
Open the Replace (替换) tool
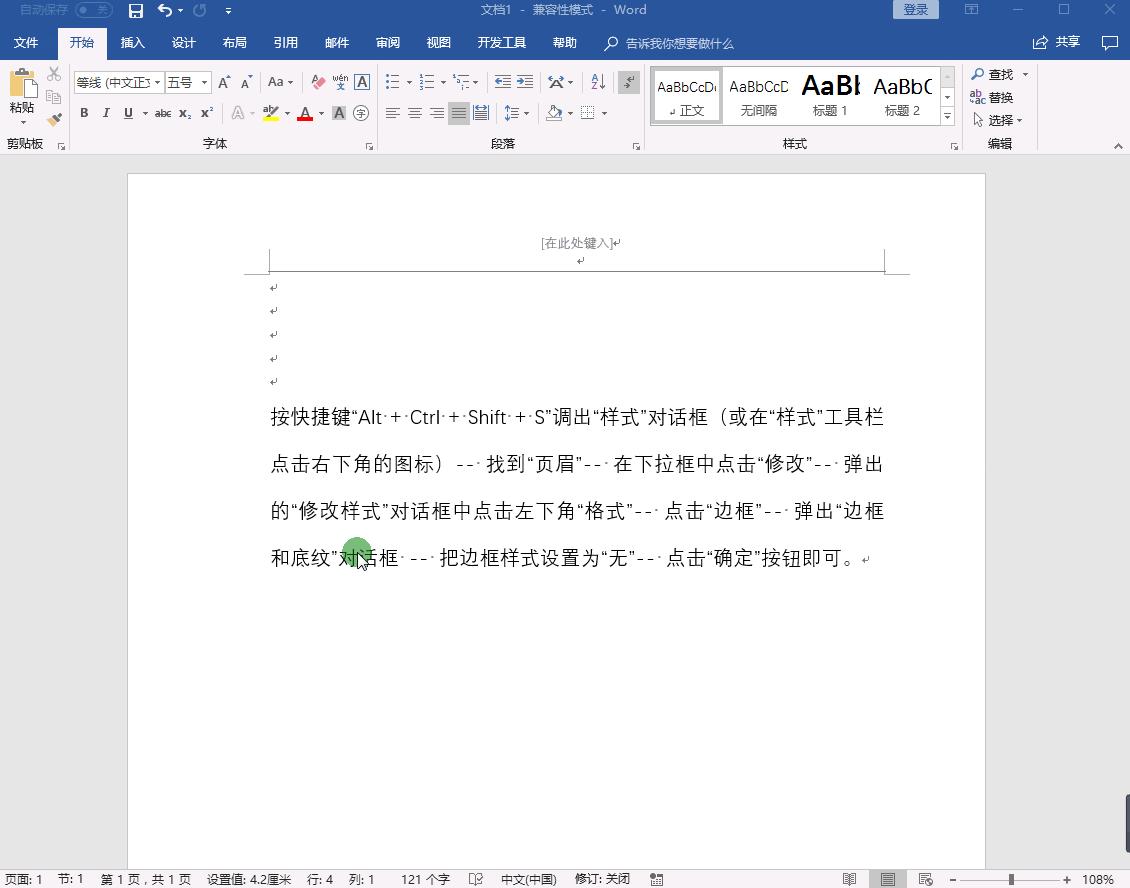pos(1000,97)
